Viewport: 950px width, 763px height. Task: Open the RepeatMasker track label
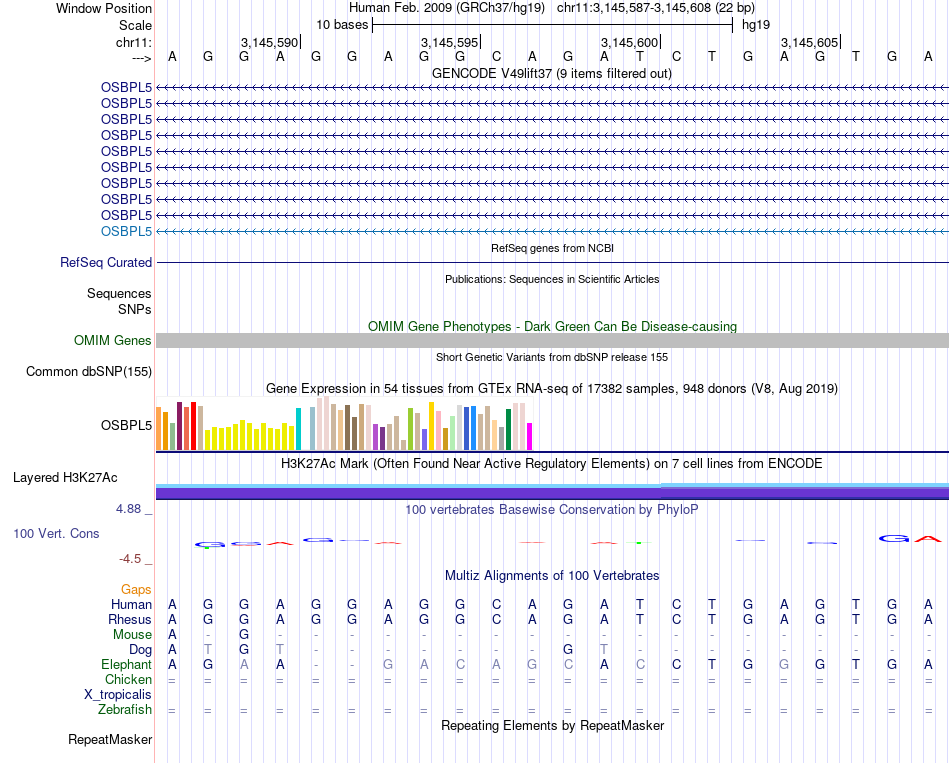110,739
